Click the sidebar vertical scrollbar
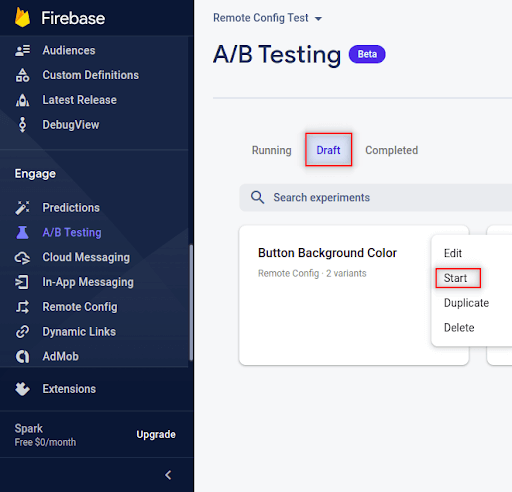The width and height of the screenshot is (512, 492). (191, 302)
